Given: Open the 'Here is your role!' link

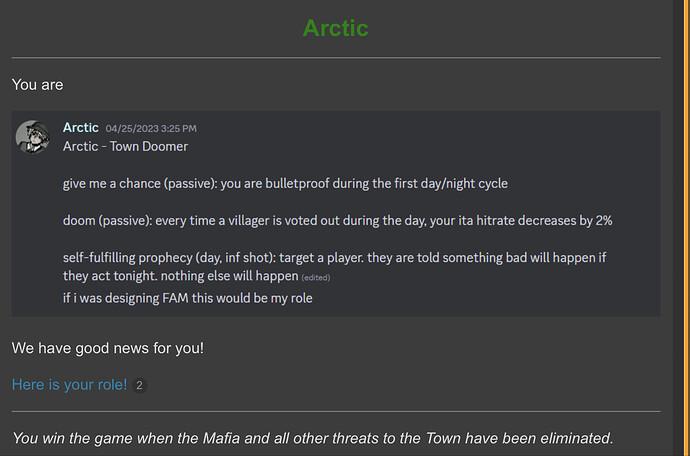Looking at the screenshot, I should click(69, 385).
